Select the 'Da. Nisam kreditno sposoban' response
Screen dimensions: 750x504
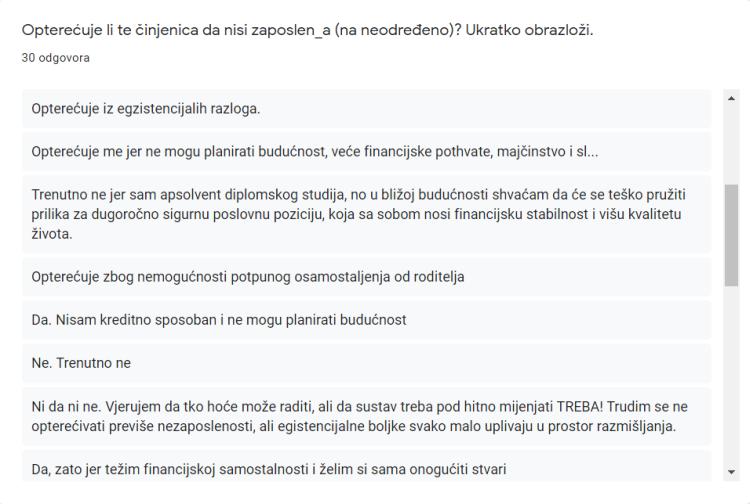tap(366, 320)
